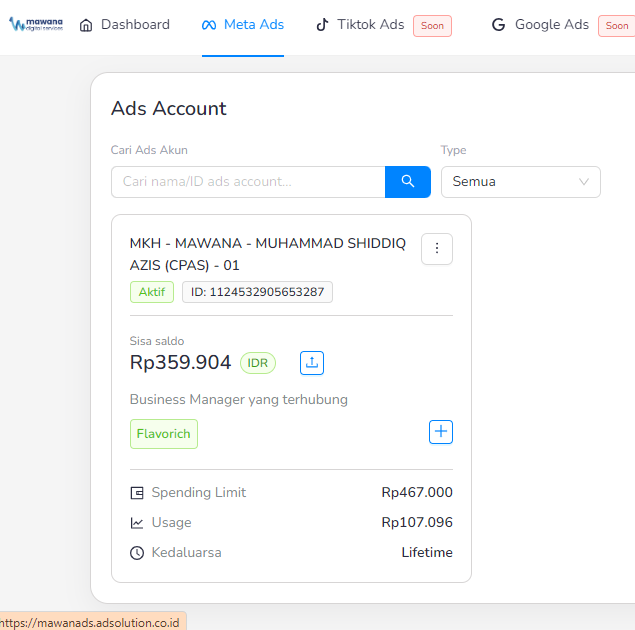The height and width of the screenshot is (630, 635).
Task: Click the top-up upload icon next to balance
Action: pos(312,363)
